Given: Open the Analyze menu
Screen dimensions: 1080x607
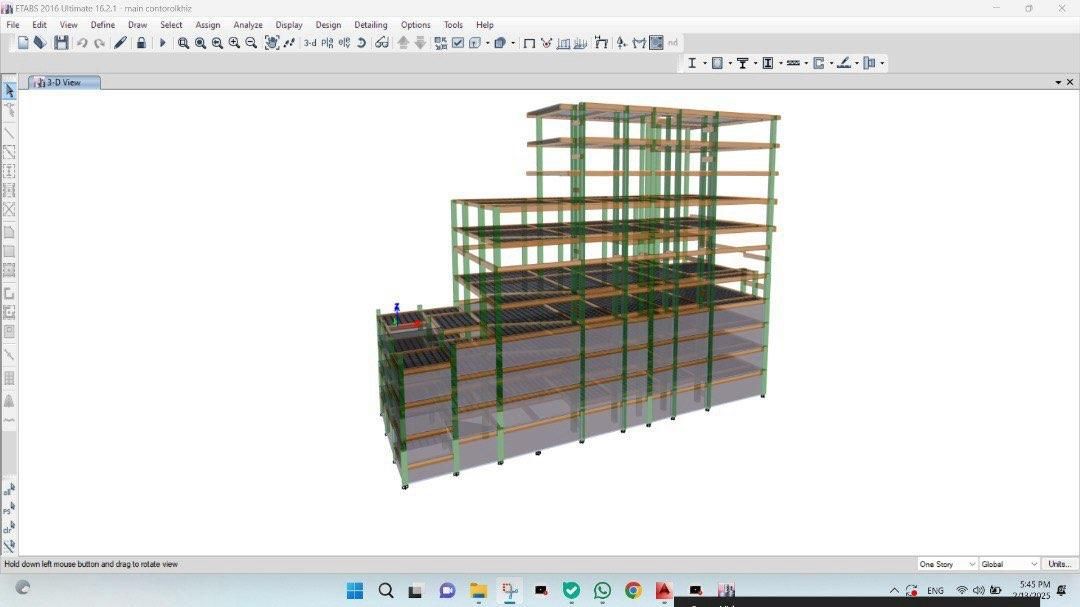Looking at the screenshot, I should tap(248, 25).
